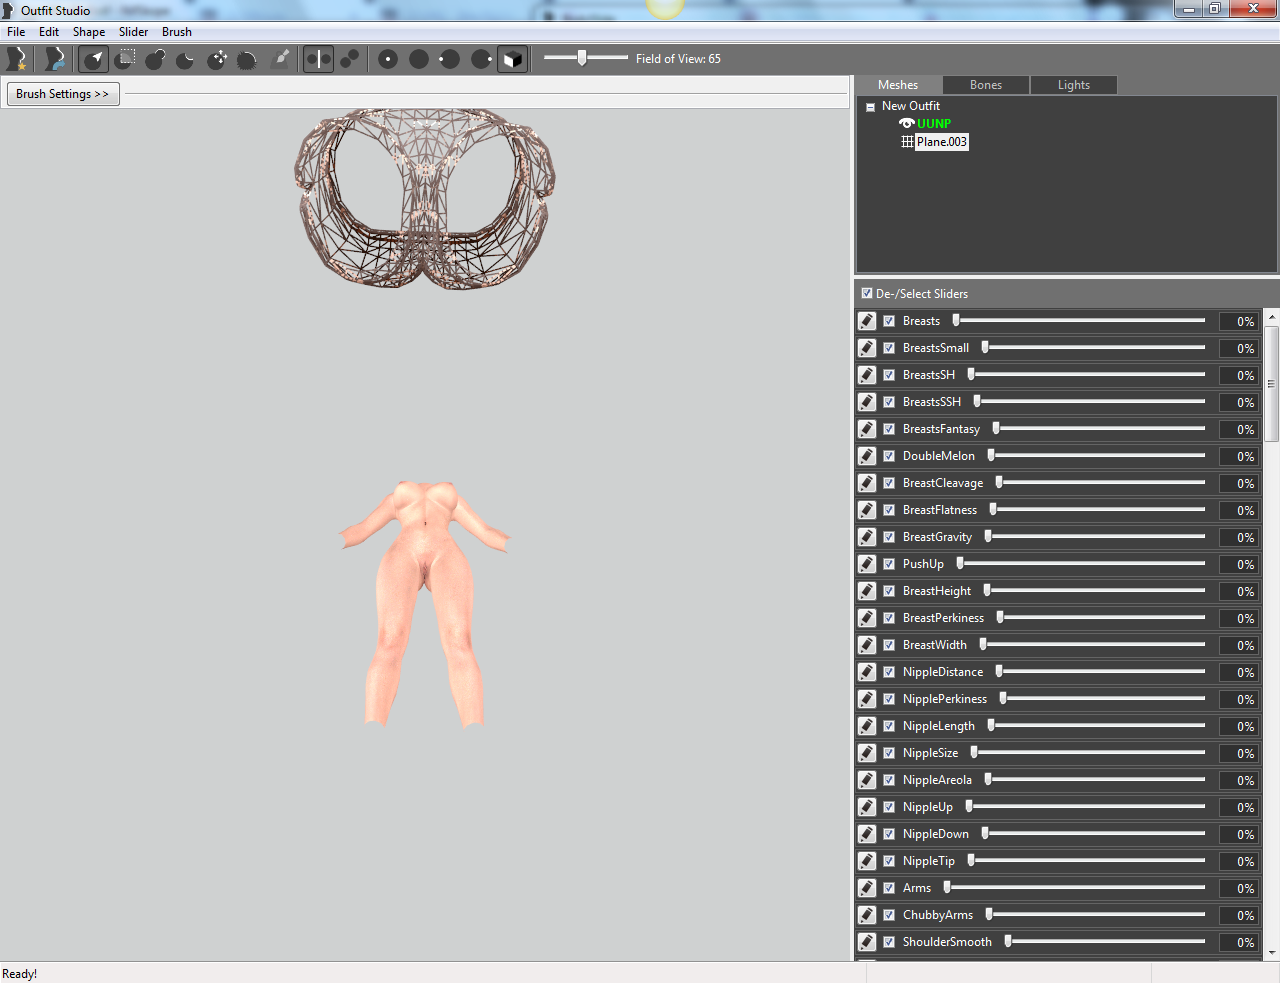Select the New Outfit root item
The width and height of the screenshot is (1280, 984).
pos(910,106)
